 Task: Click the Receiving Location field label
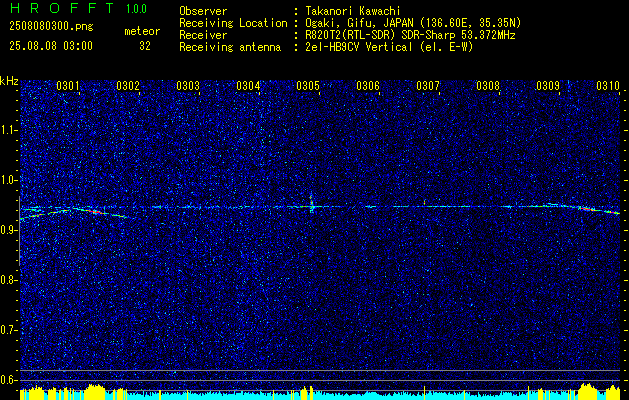[233, 23]
